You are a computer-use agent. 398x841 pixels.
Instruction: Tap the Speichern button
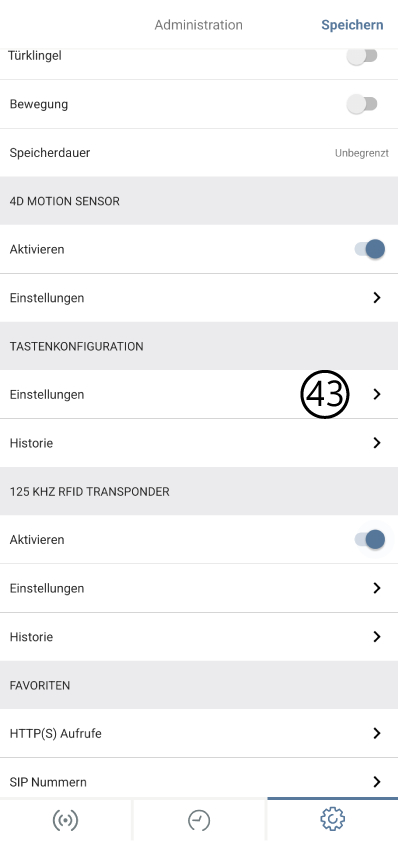pos(352,25)
